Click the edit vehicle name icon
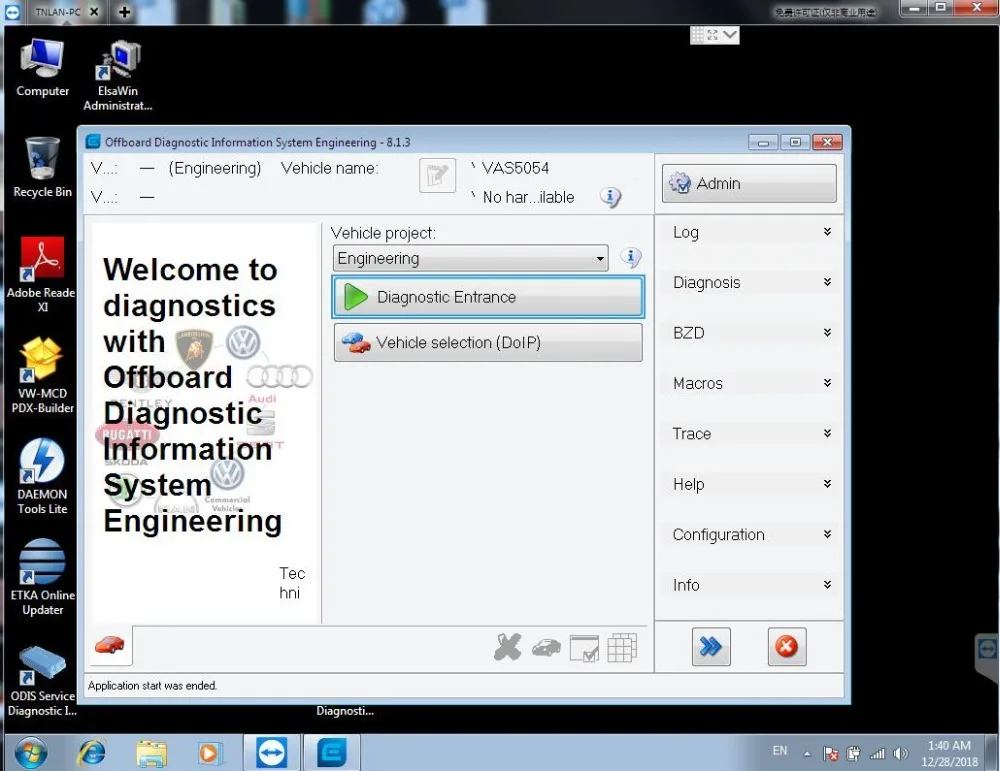This screenshot has width=1000, height=771. point(438,175)
